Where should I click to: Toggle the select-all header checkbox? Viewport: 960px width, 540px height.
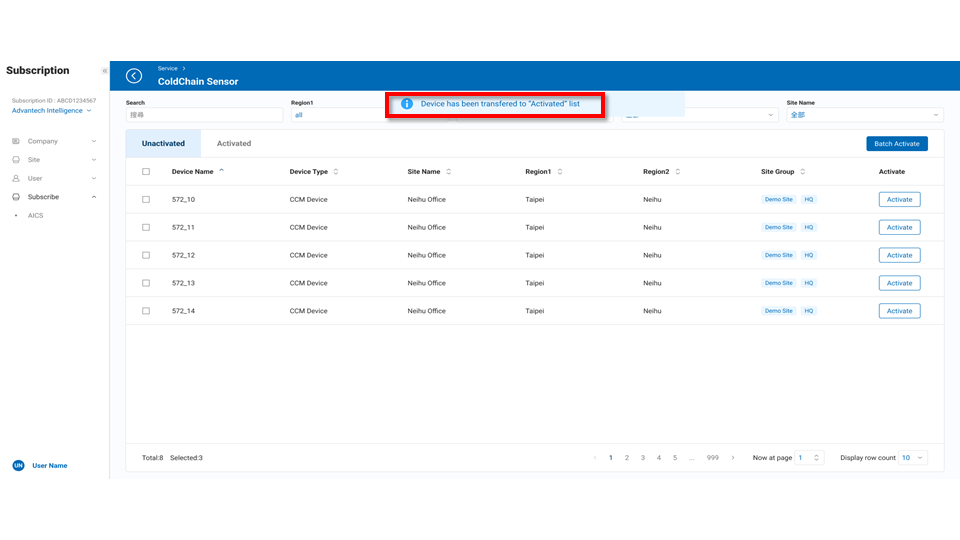pos(146,172)
